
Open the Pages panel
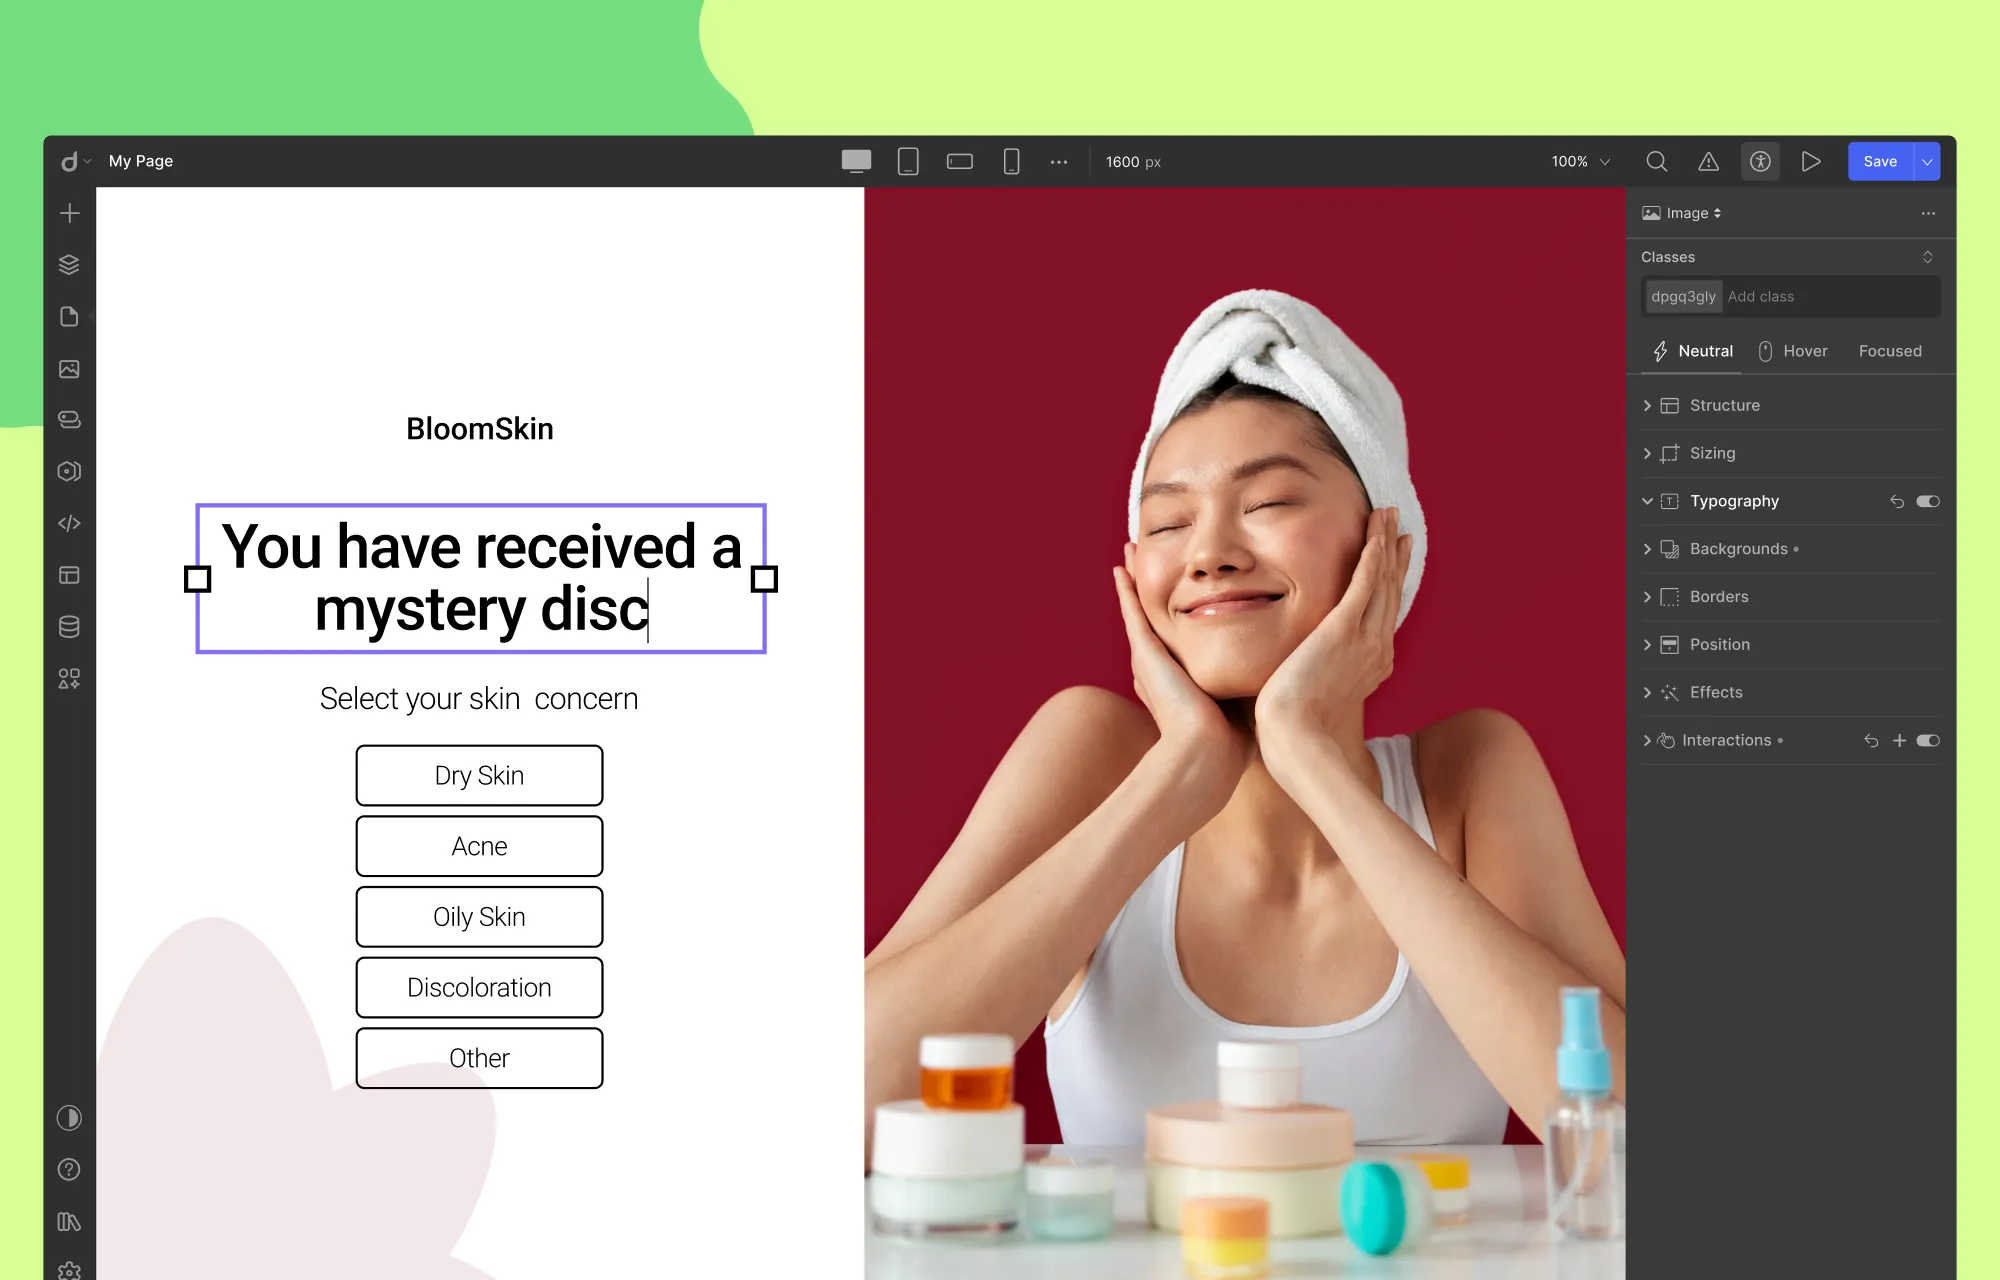[x=69, y=316]
